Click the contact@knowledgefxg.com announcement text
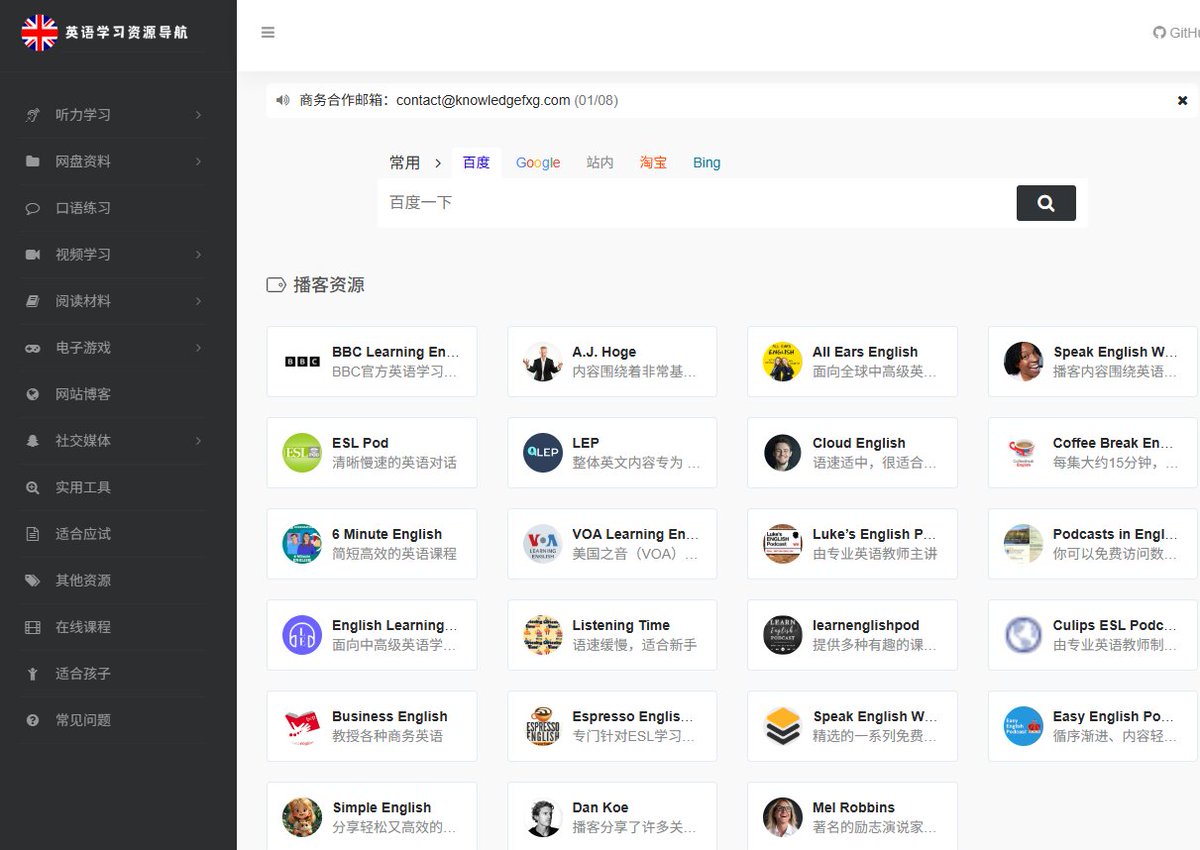This screenshot has height=850, width=1200. [x=483, y=100]
